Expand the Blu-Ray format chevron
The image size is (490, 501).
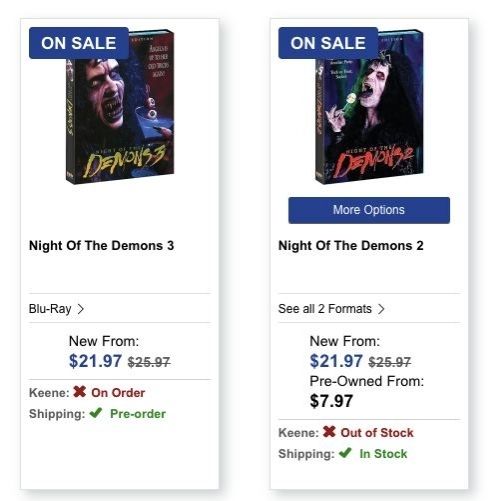tap(80, 309)
